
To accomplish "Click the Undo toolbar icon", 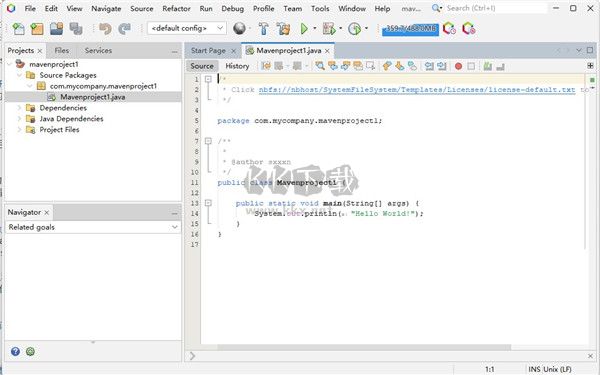I will pyautogui.click(x=105, y=29).
